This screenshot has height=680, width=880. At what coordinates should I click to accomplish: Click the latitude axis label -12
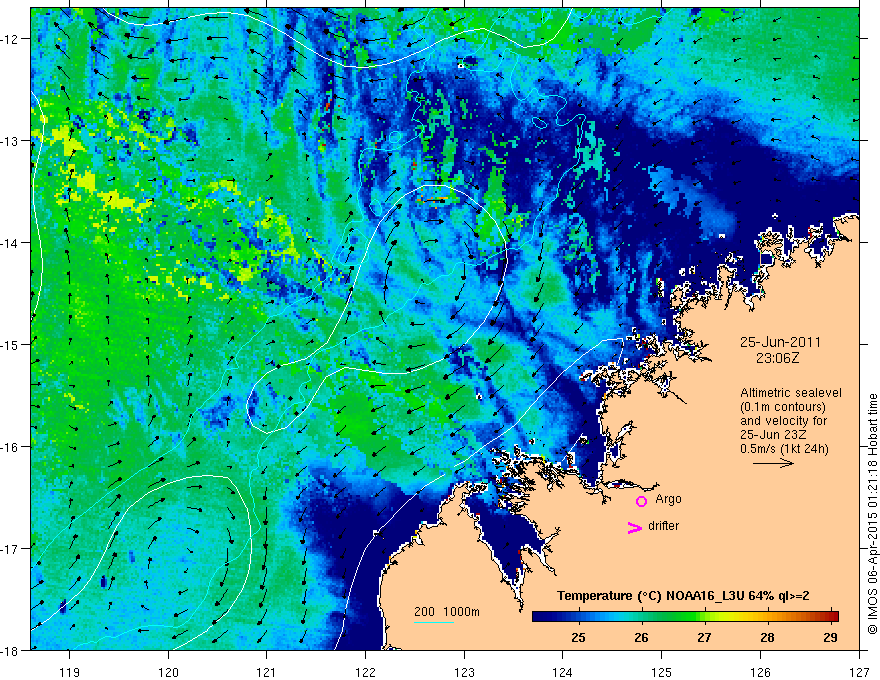point(11,39)
